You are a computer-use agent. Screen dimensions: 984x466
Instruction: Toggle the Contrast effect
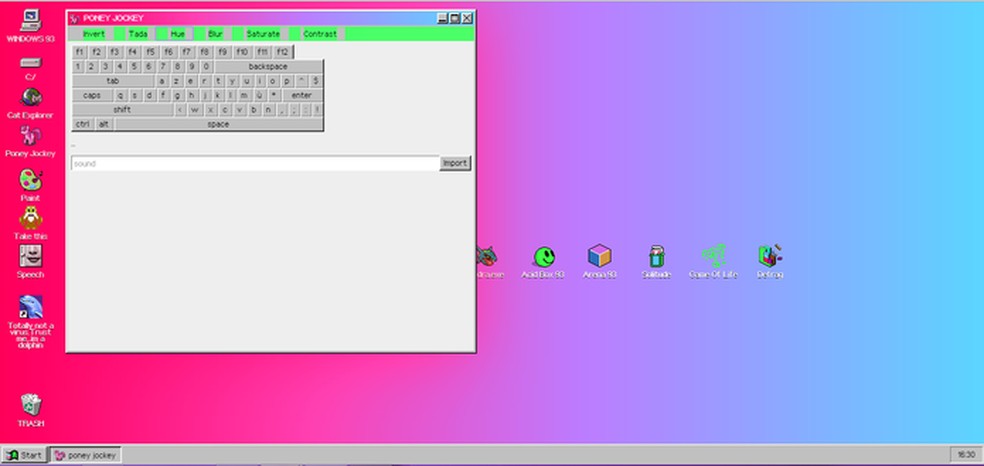[320, 34]
